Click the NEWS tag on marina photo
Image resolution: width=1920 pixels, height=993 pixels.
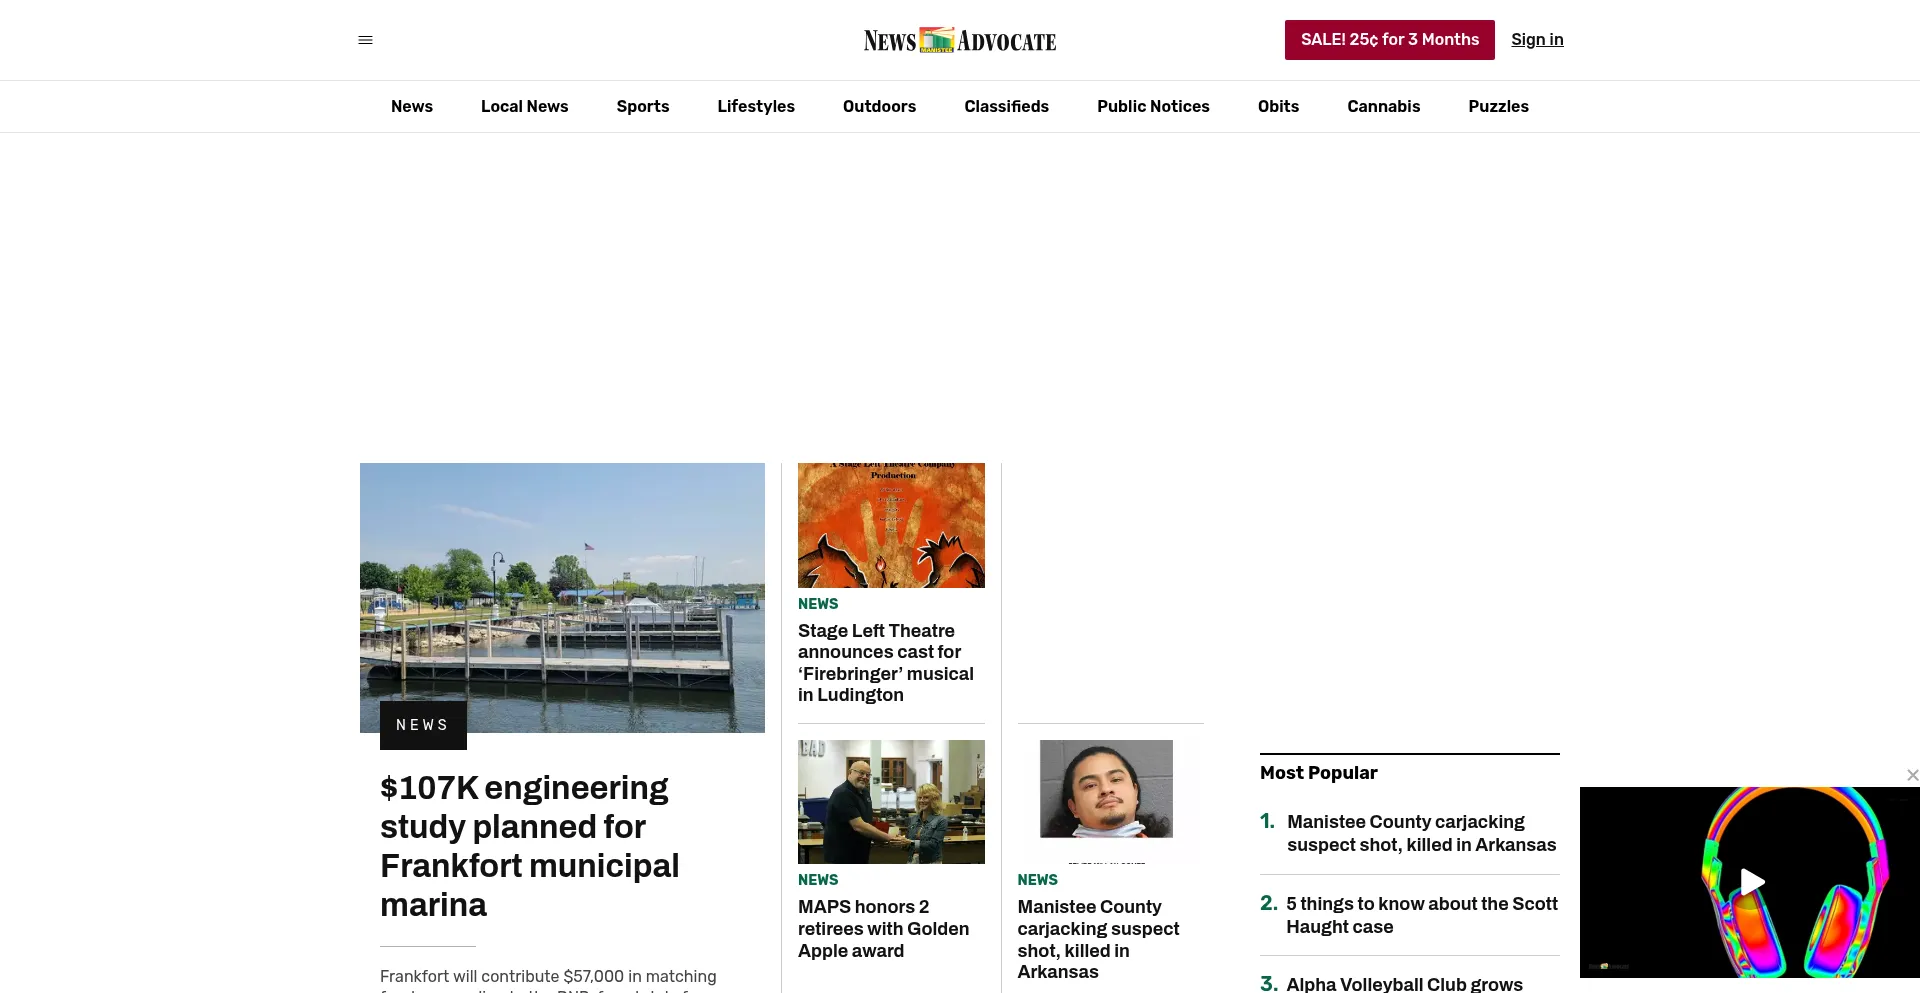coord(423,725)
